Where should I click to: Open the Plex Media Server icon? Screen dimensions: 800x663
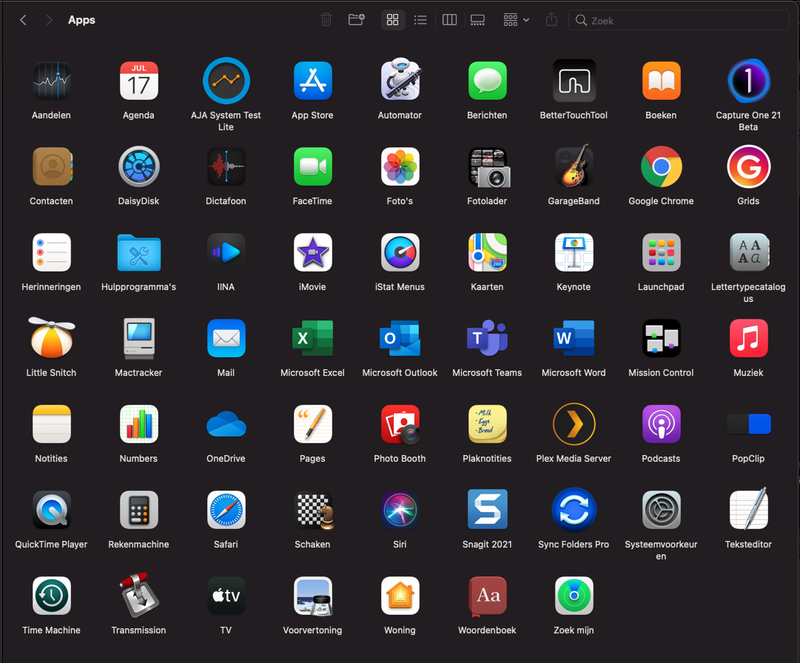pyautogui.click(x=574, y=424)
